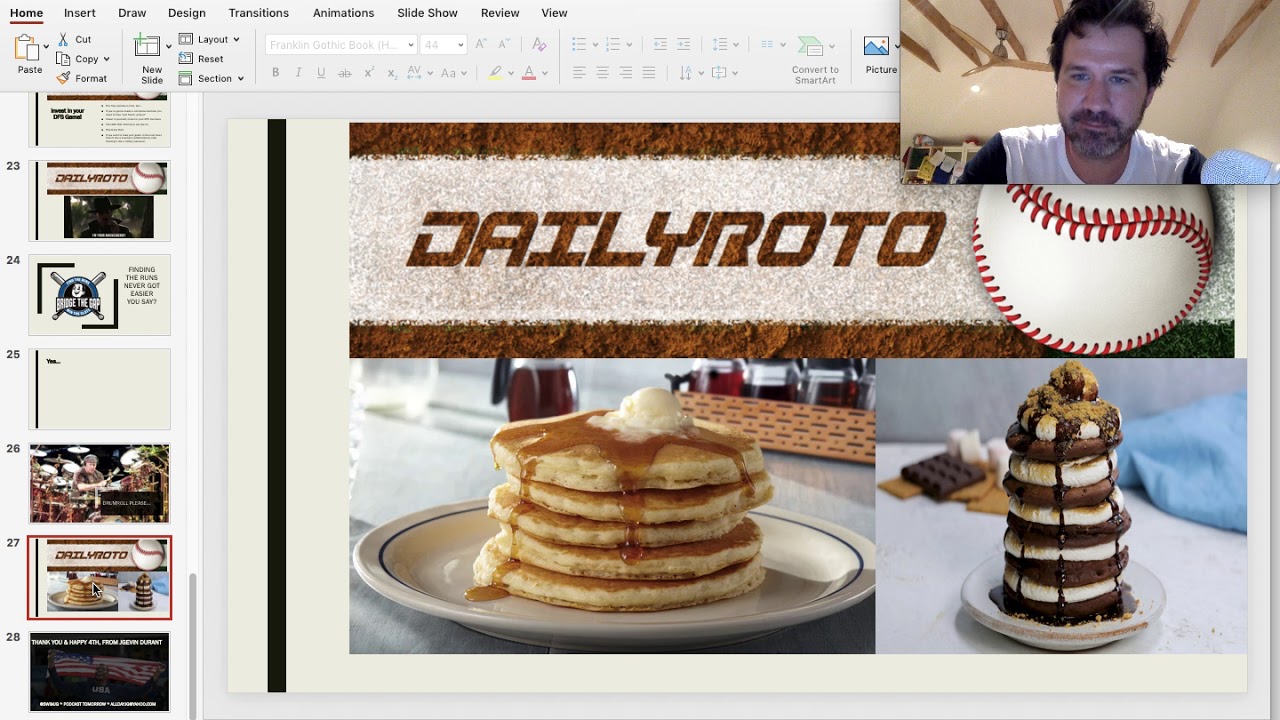
Task: Select slide 28 Happy 4th thumbnail
Action: (99, 672)
